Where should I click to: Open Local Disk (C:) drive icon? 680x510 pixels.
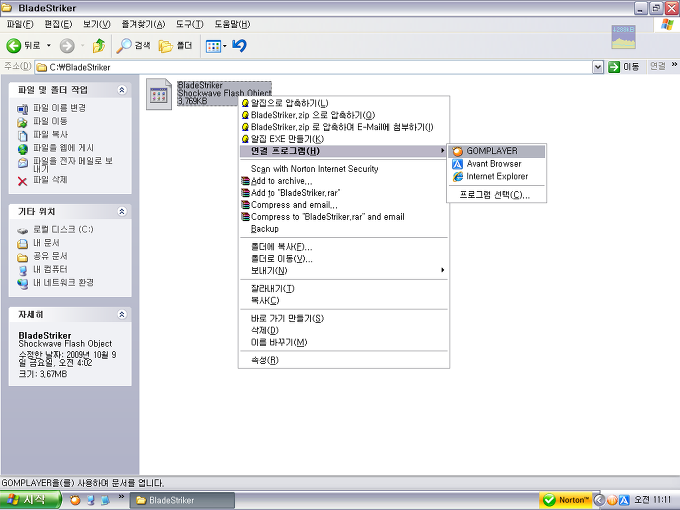[x=23, y=230]
